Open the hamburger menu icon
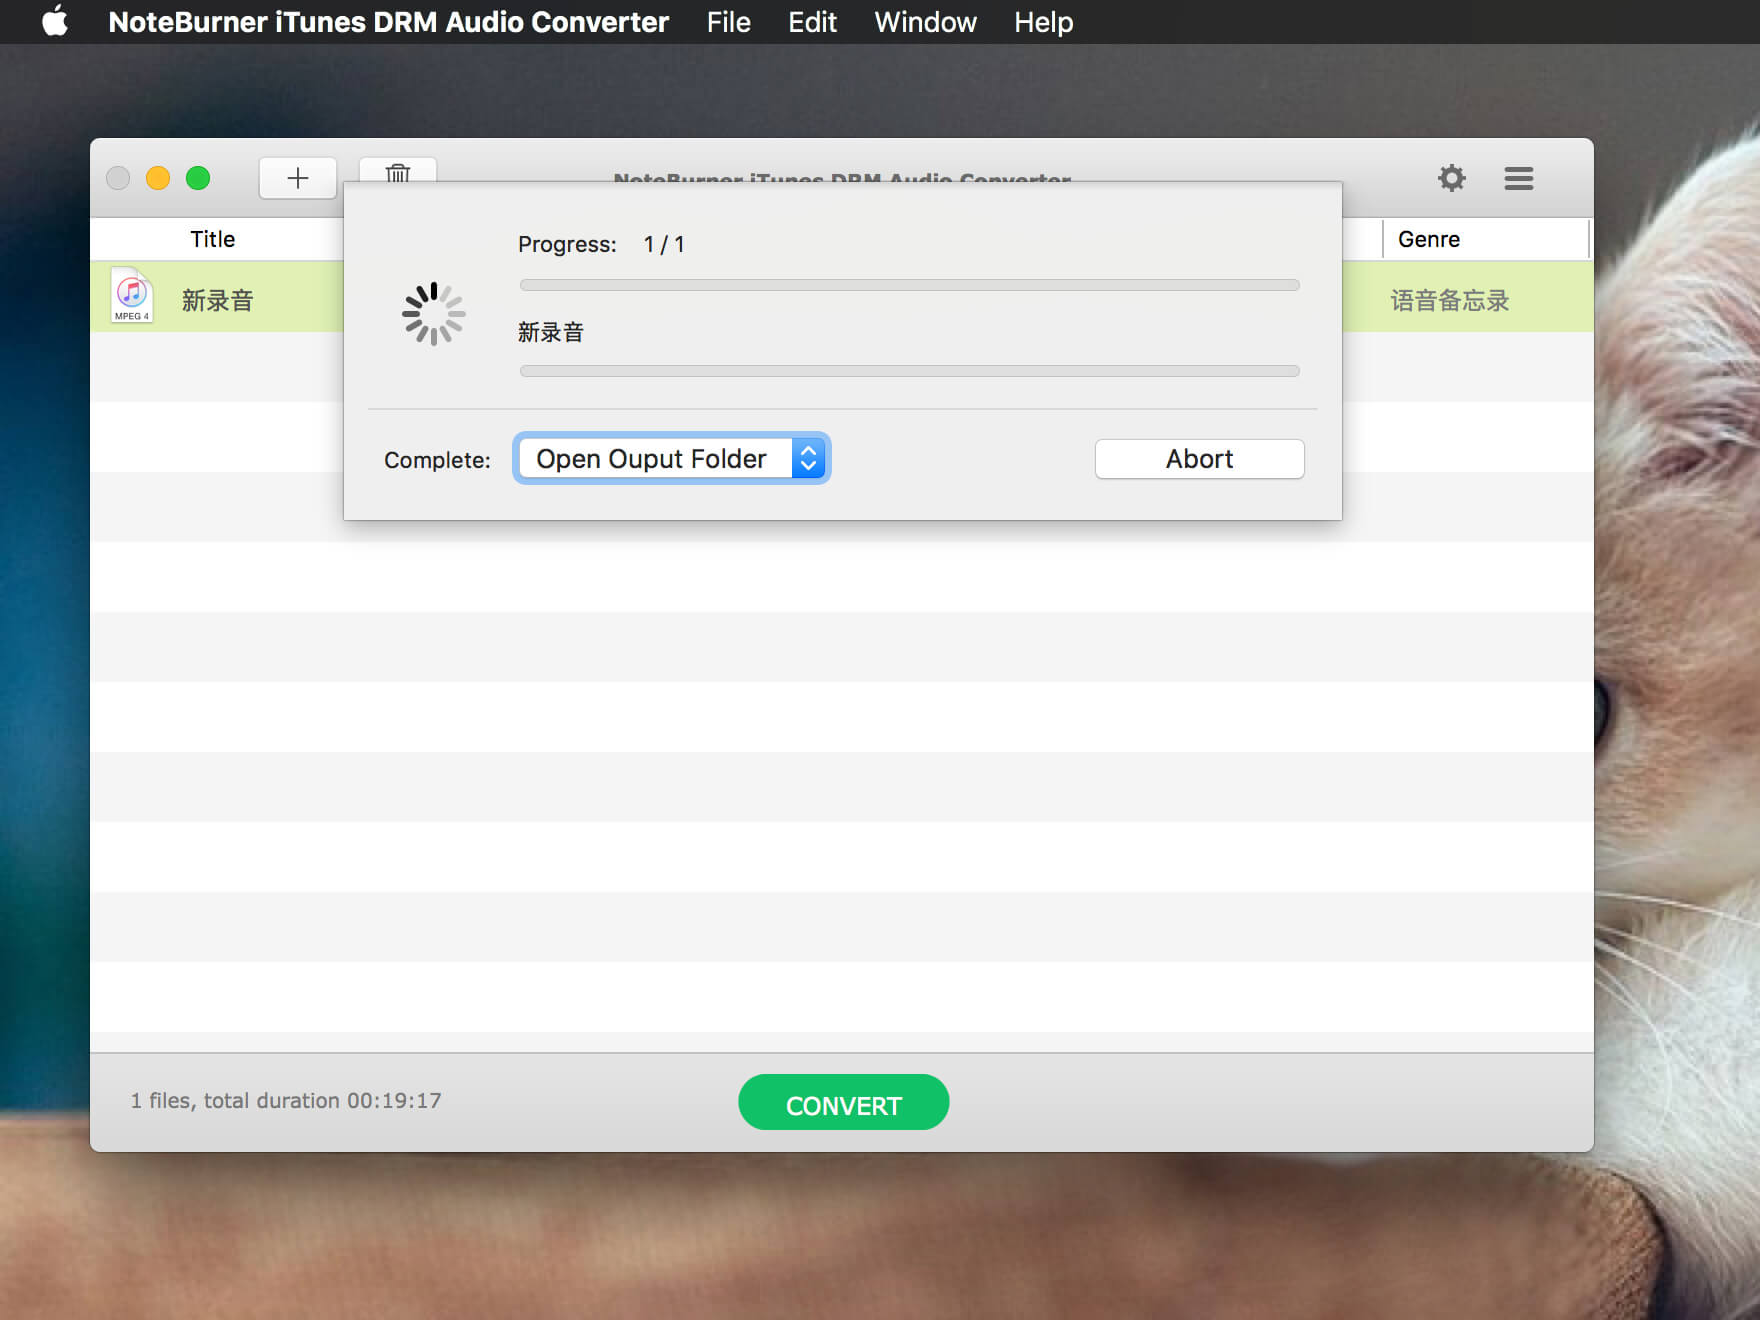1760x1320 pixels. pyautogui.click(x=1518, y=178)
